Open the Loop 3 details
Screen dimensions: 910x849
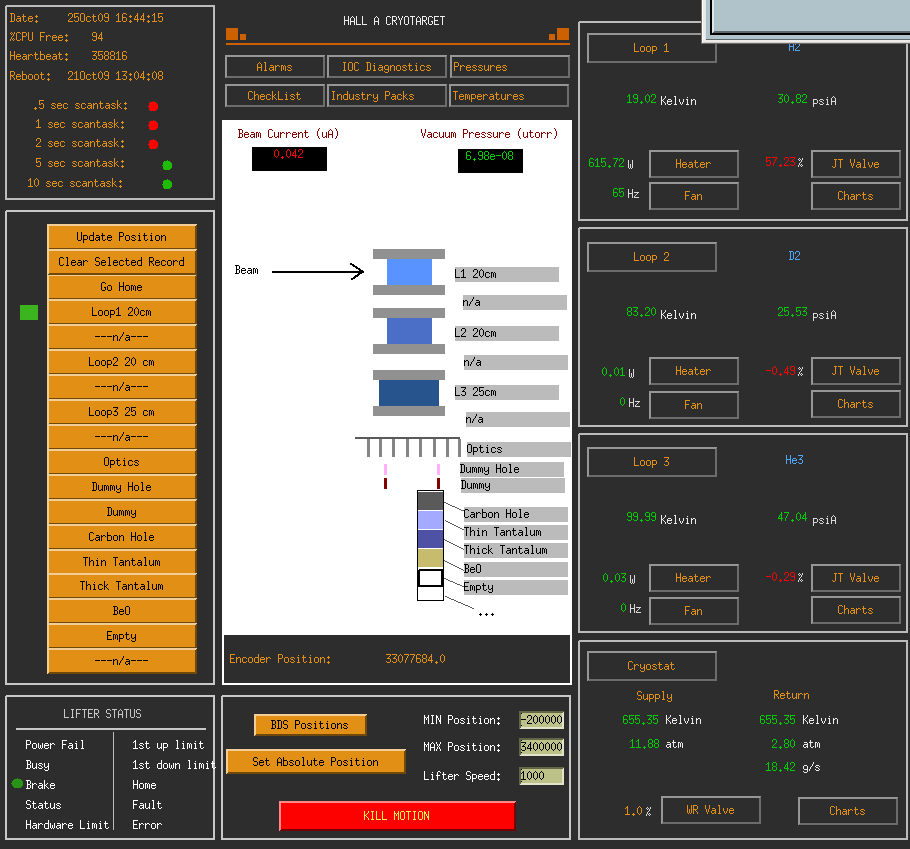(x=652, y=462)
